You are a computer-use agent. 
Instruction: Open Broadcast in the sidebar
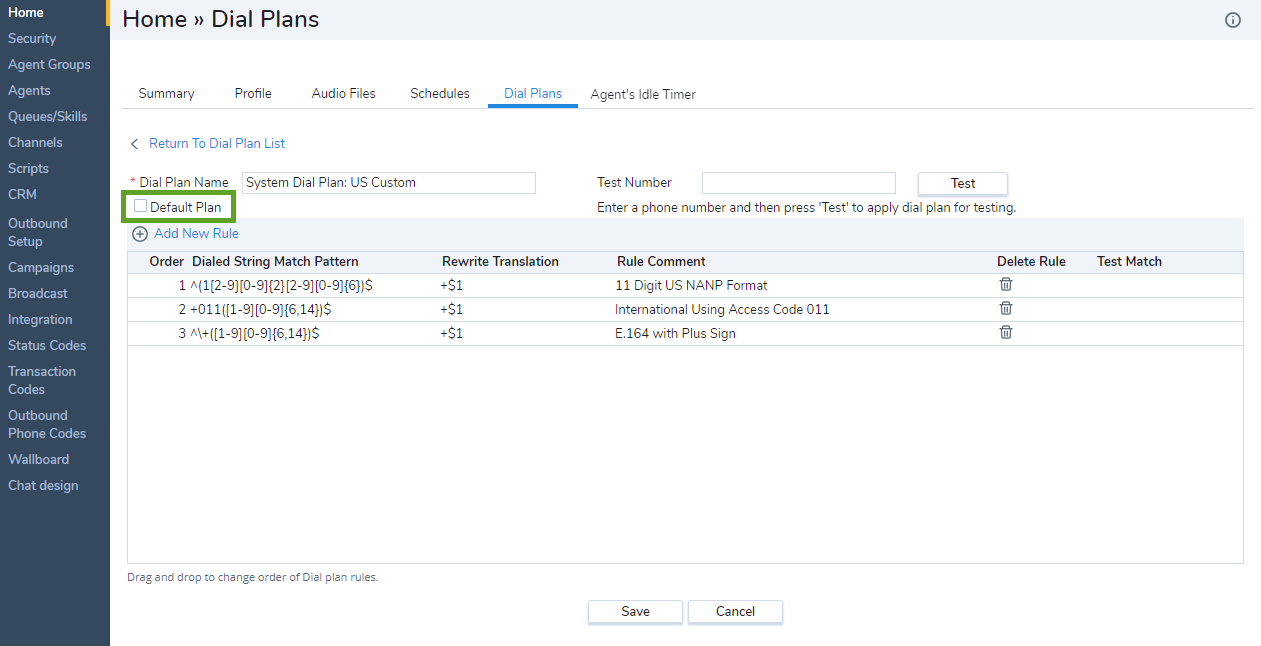[38, 294]
